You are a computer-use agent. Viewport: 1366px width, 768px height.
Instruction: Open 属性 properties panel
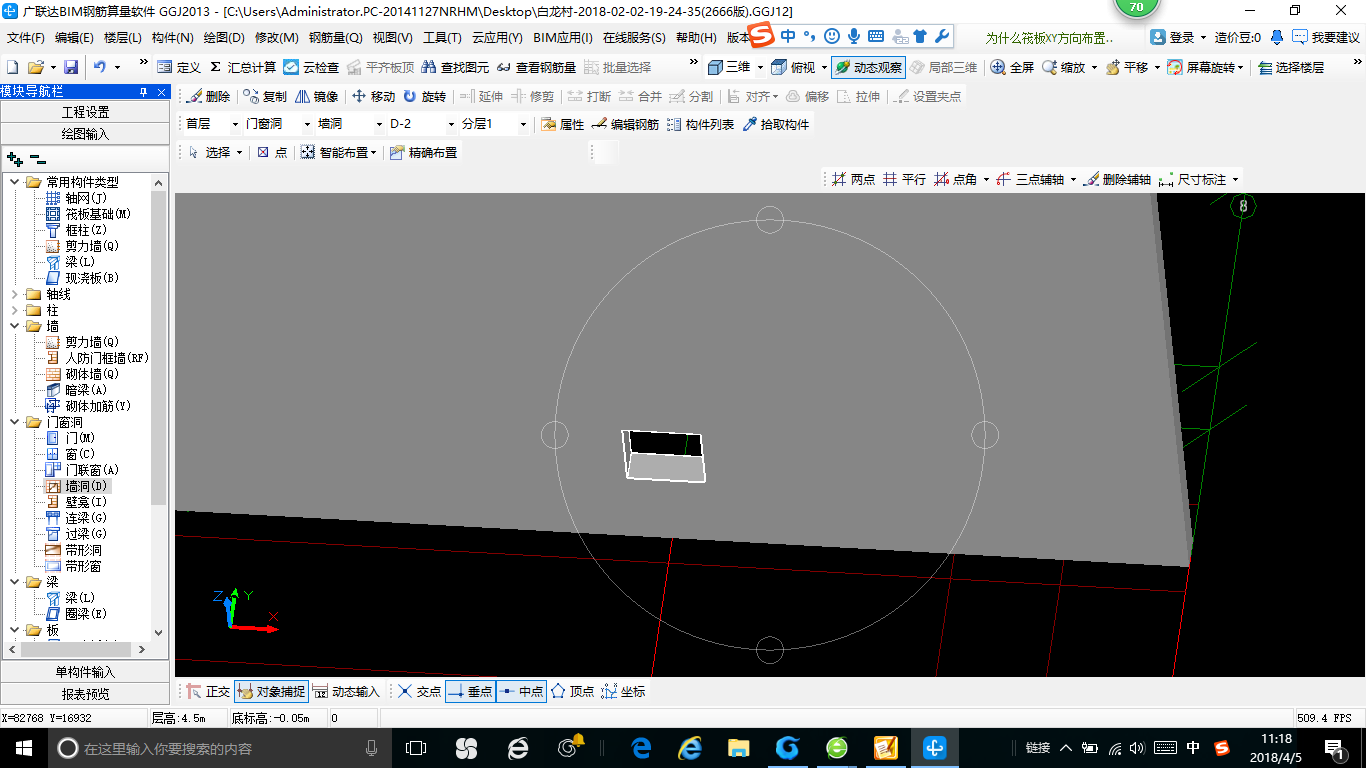coord(562,125)
